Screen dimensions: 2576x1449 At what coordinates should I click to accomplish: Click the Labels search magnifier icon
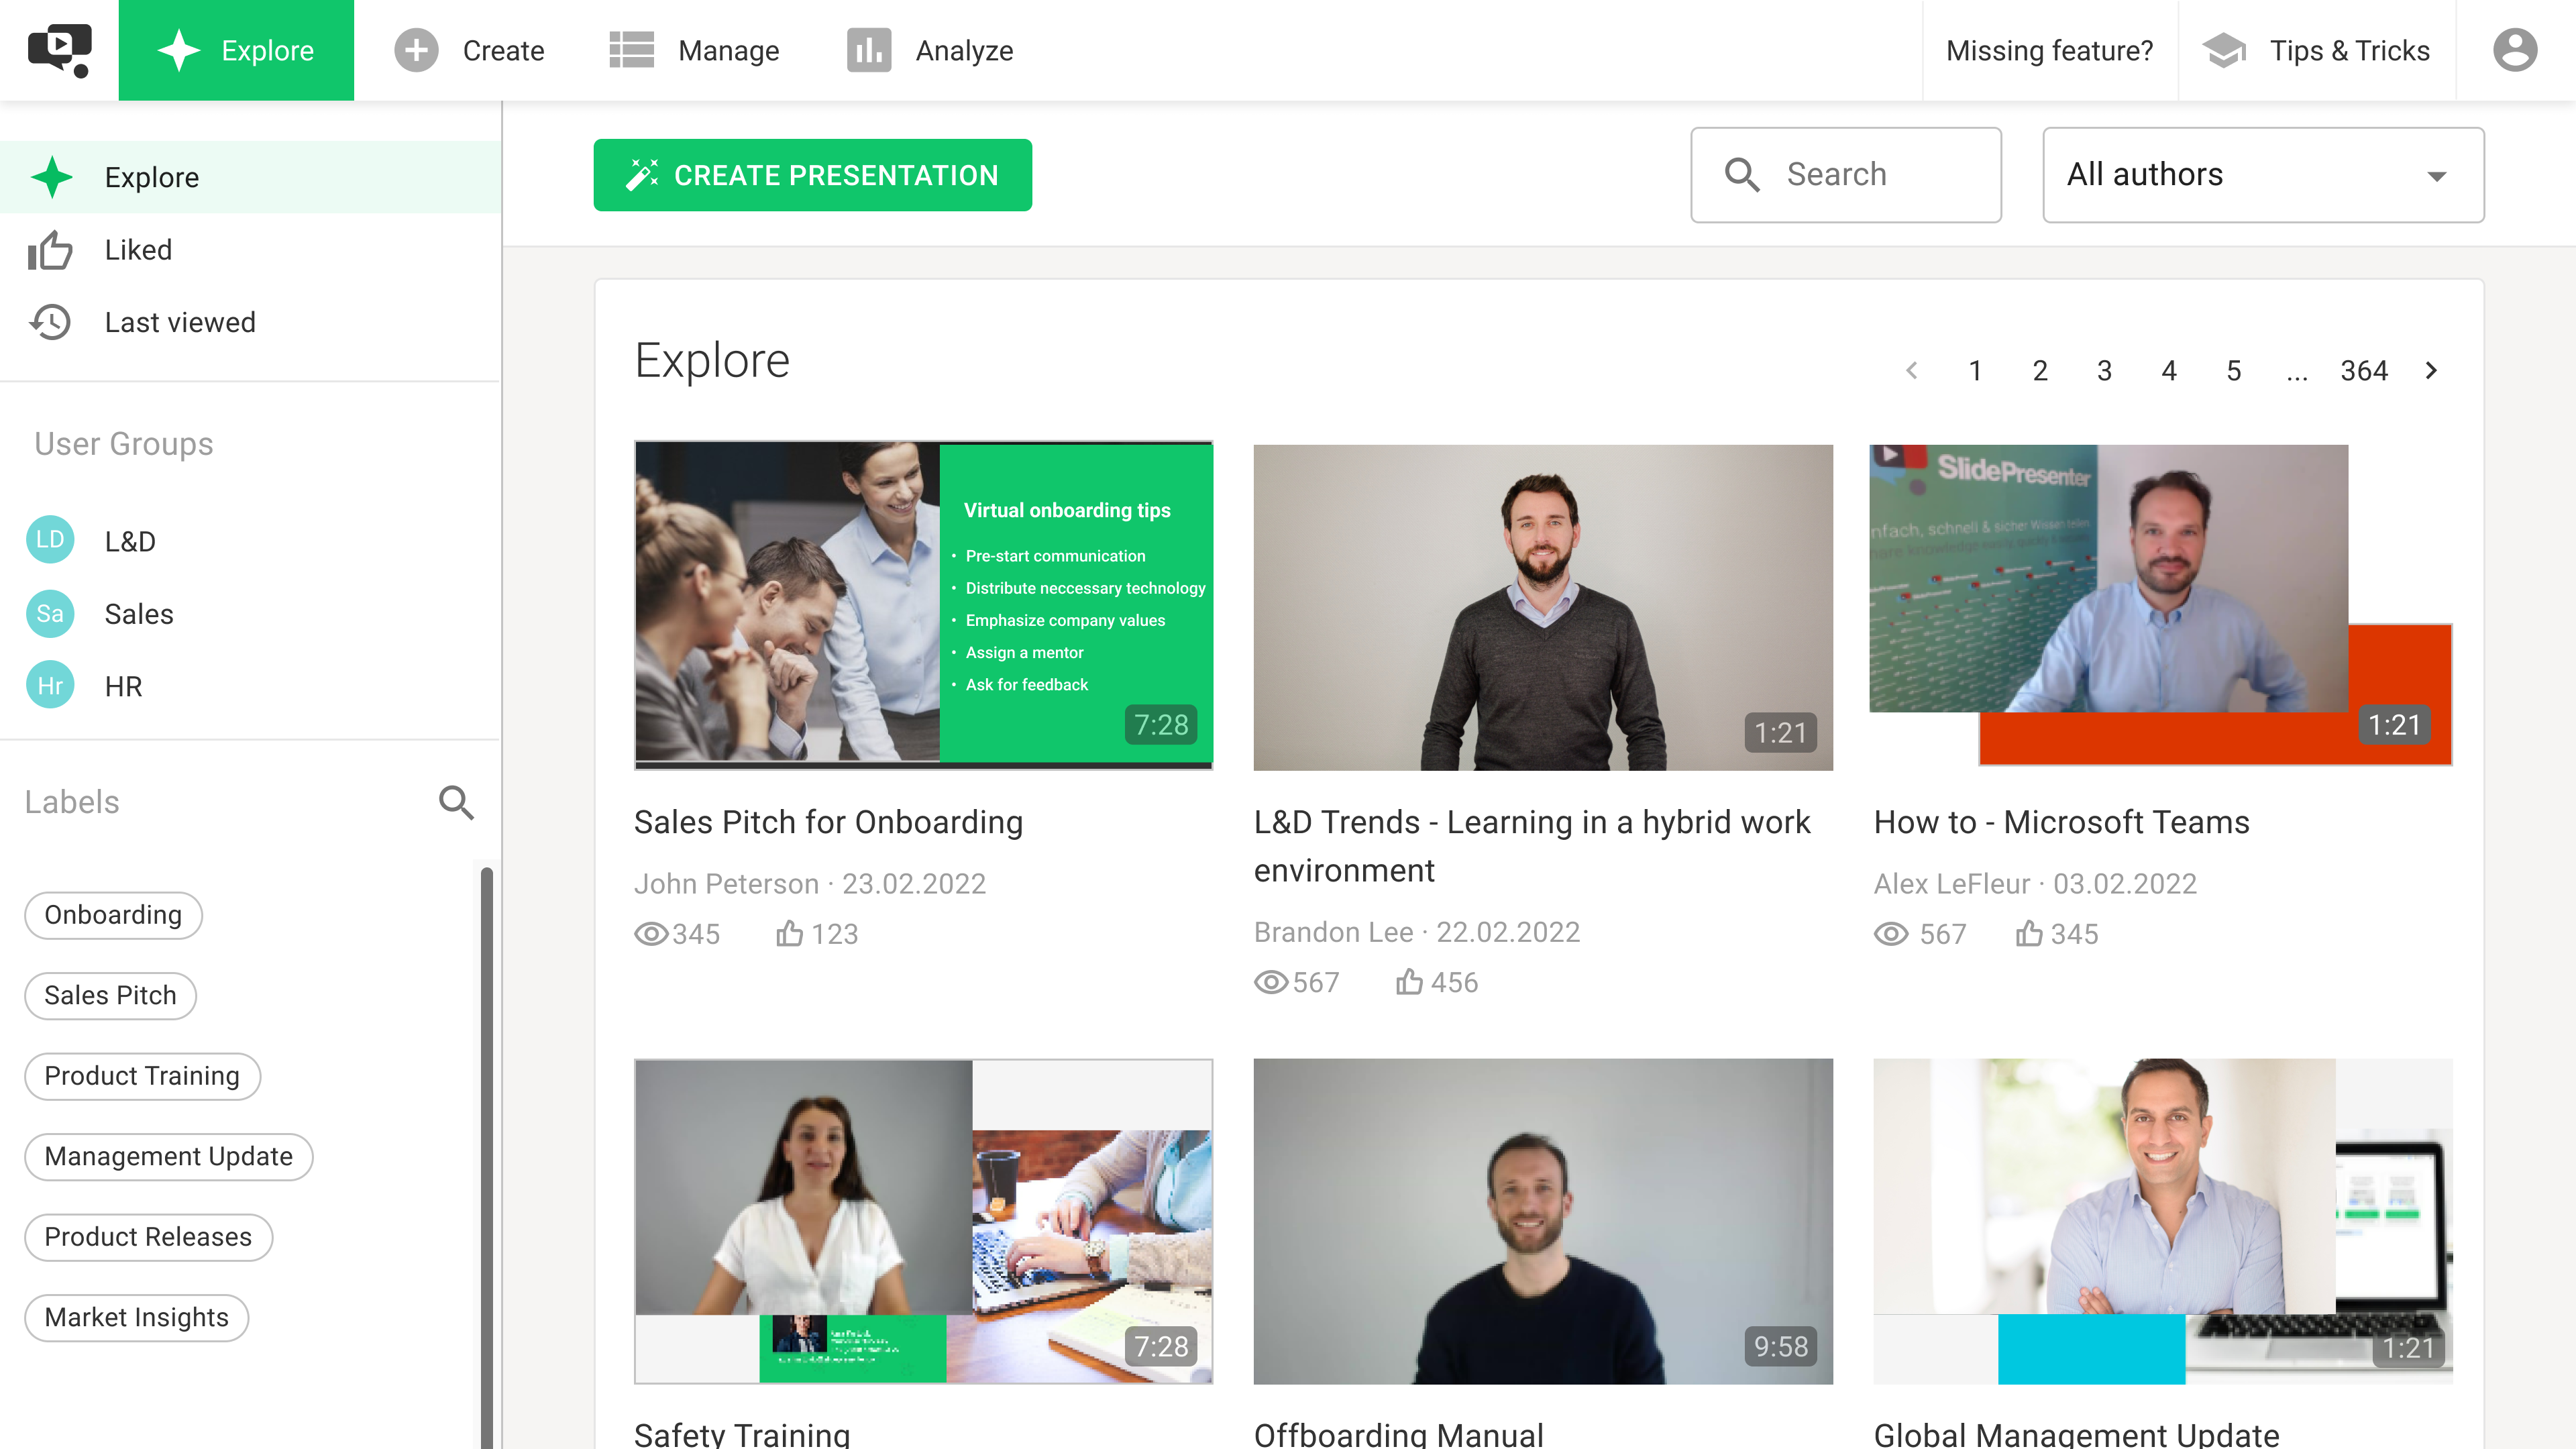[456, 802]
